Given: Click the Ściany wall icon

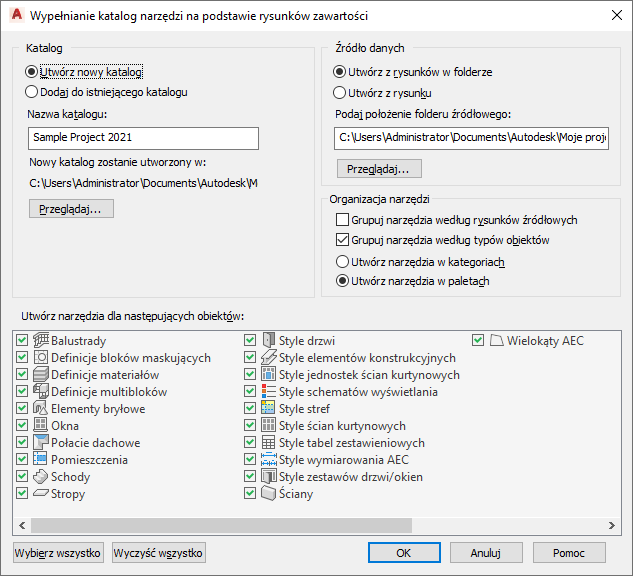Looking at the screenshot, I should coord(268,493).
